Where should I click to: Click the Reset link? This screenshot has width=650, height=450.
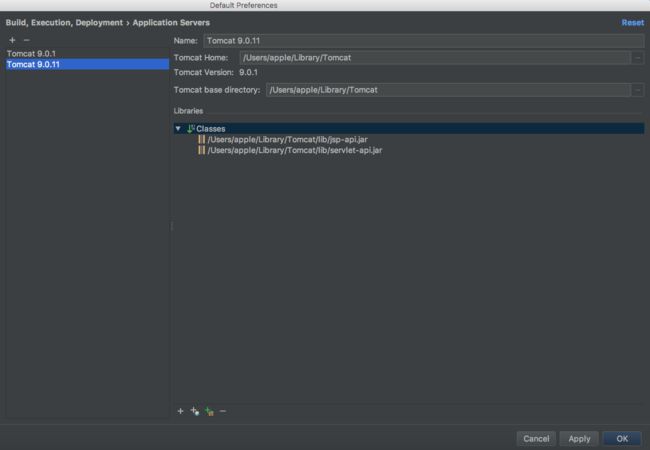point(633,23)
